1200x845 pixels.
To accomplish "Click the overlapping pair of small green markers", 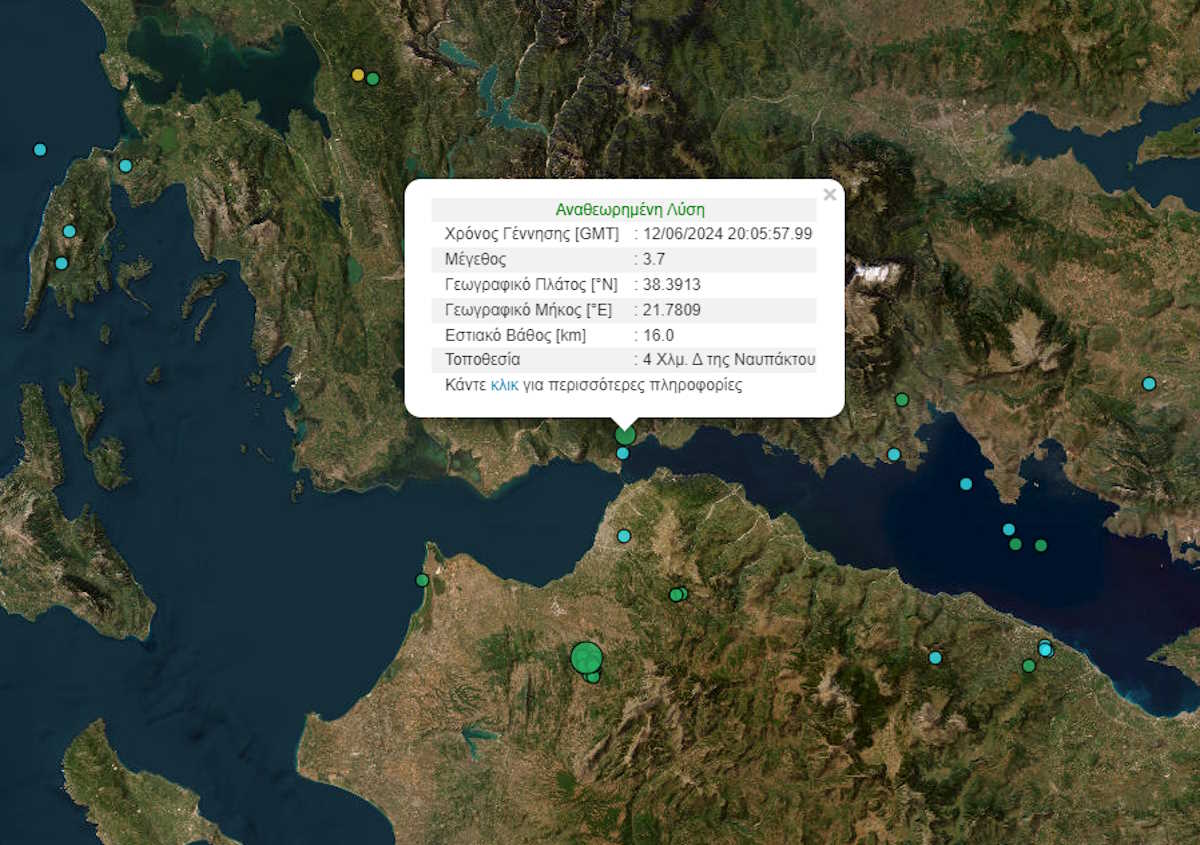I will click(678, 594).
